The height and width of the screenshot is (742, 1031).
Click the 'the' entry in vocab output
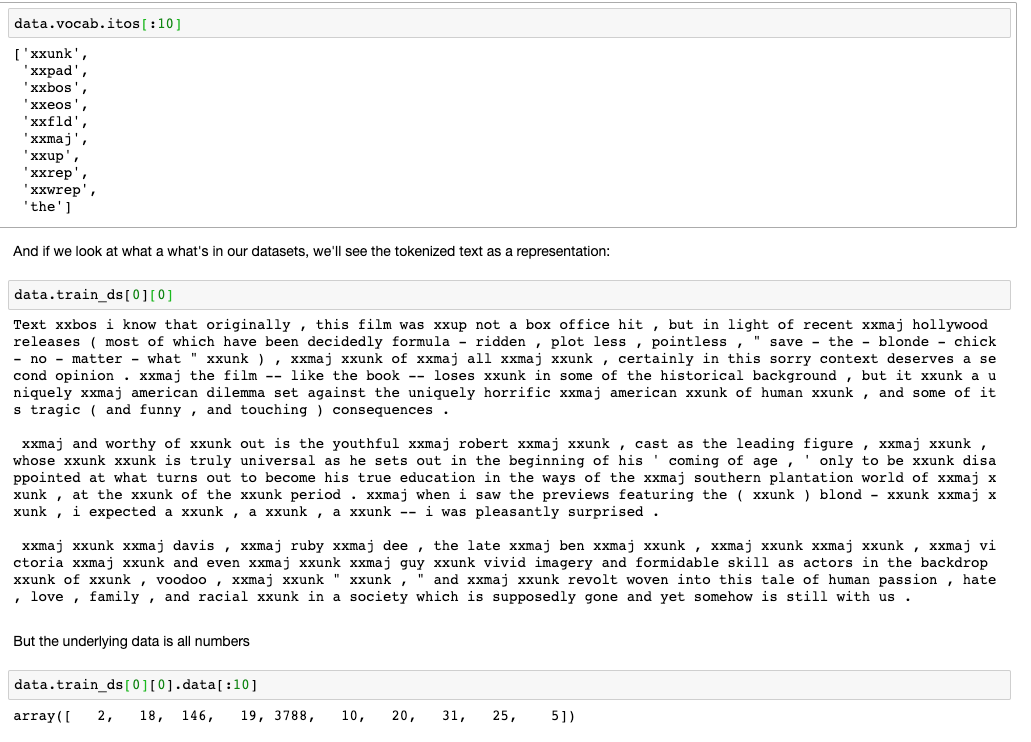[43, 207]
